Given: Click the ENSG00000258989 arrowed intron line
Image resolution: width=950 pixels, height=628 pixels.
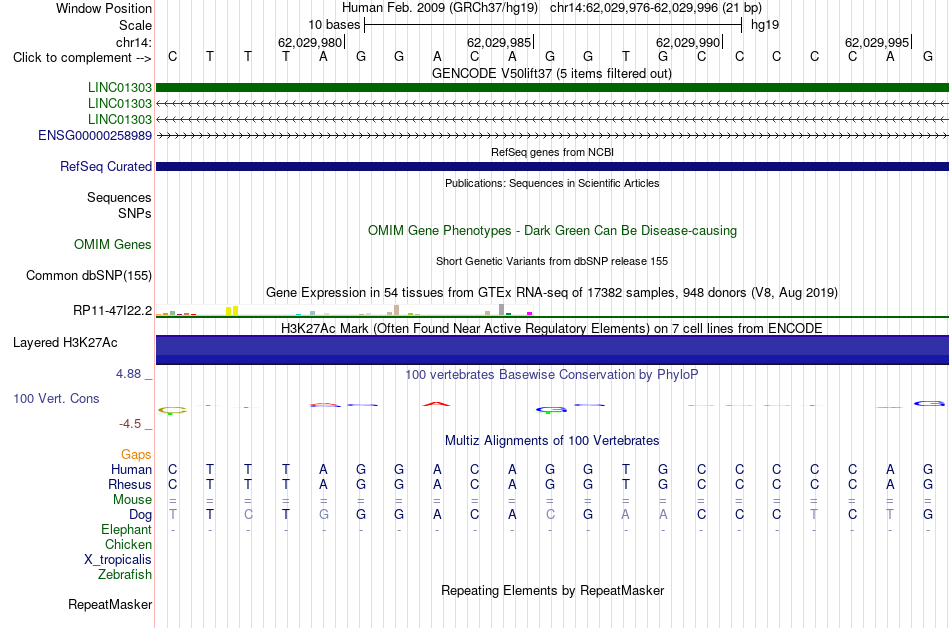Looking at the screenshot, I should tap(553, 136).
